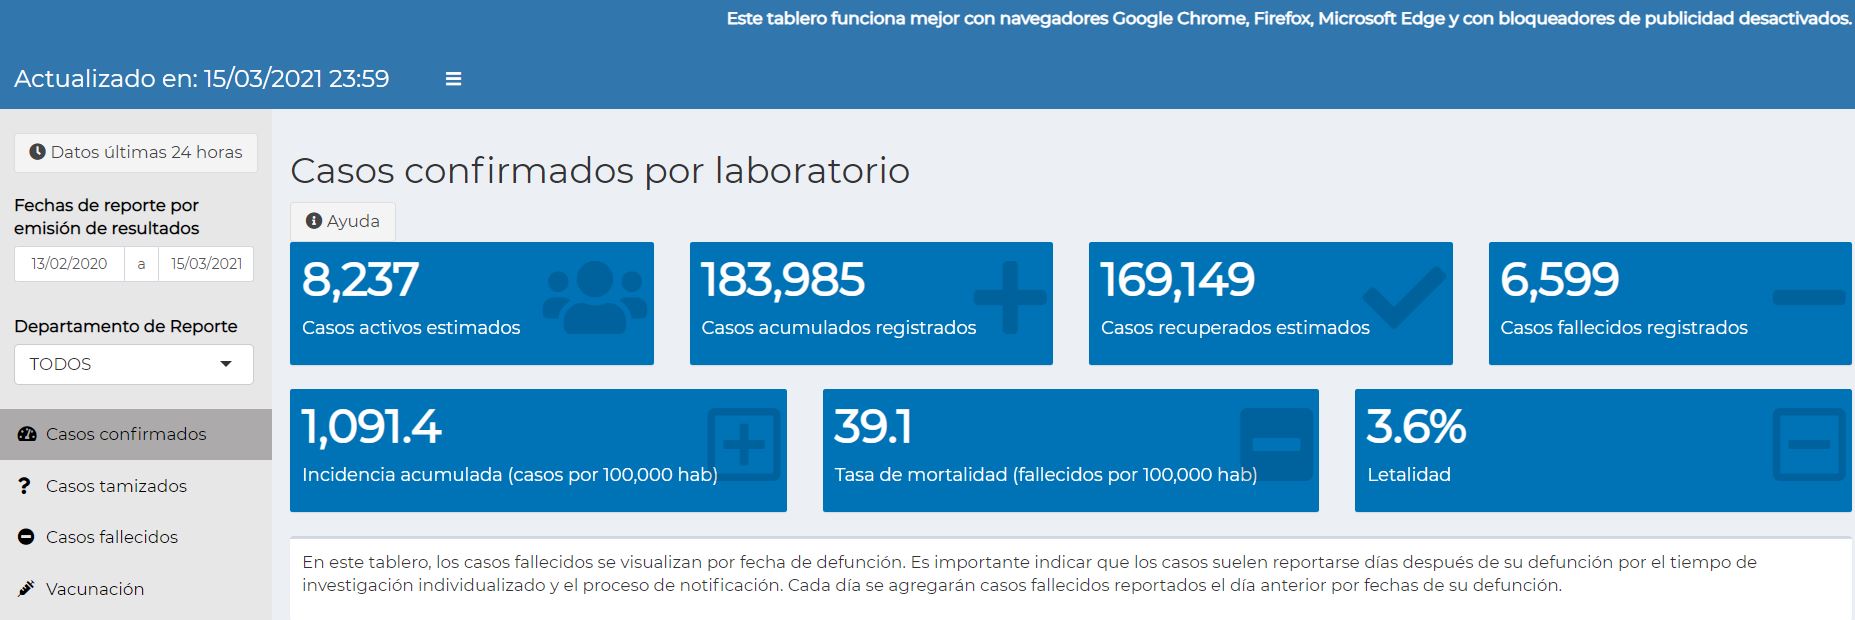Click the 3.6% Letalidad value
The image size is (1855, 620).
1416,427
